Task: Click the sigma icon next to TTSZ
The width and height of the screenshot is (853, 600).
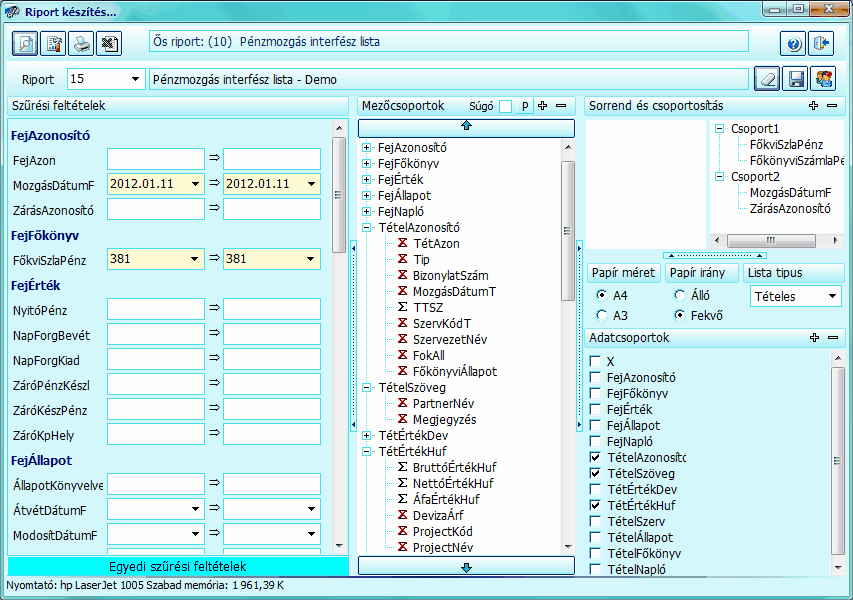Action: pyautogui.click(x=403, y=307)
